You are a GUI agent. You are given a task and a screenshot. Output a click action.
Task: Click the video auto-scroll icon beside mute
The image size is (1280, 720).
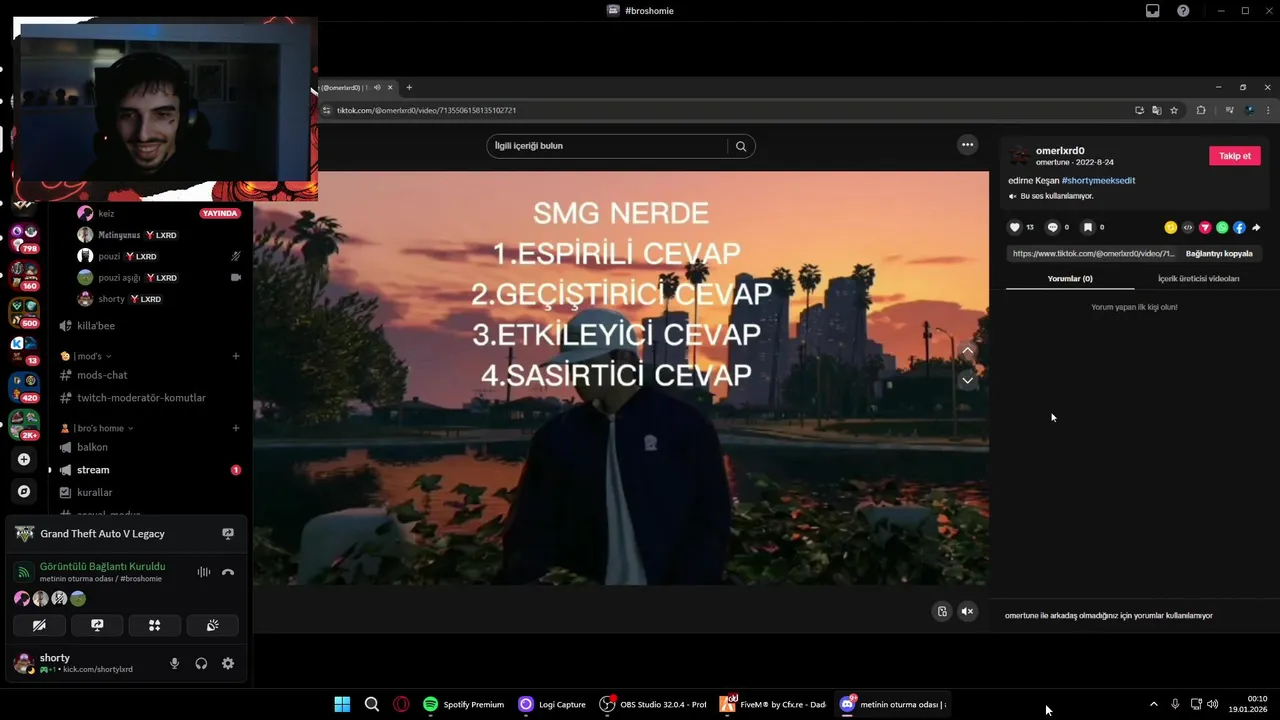(942, 611)
